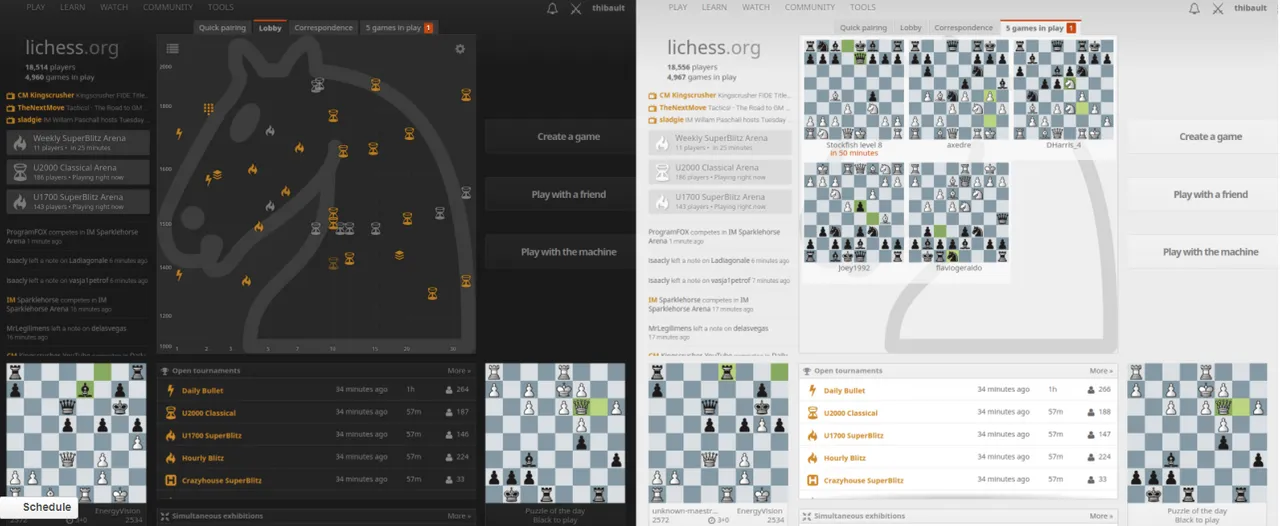
Task: Switch dark lobby chart to list view icon
Action: 173,48
